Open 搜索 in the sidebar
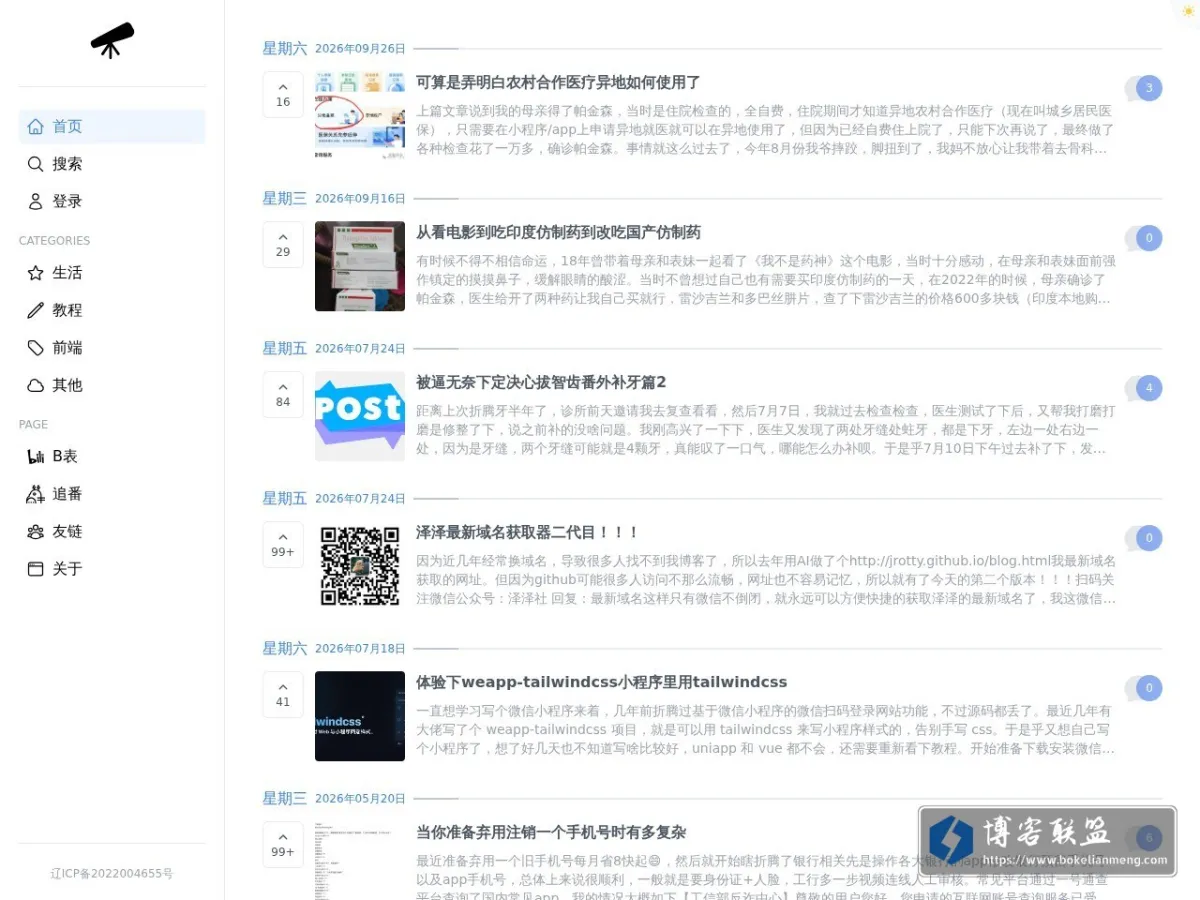Image resolution: width=1200 pixels, height=900 pixels. 112,164
